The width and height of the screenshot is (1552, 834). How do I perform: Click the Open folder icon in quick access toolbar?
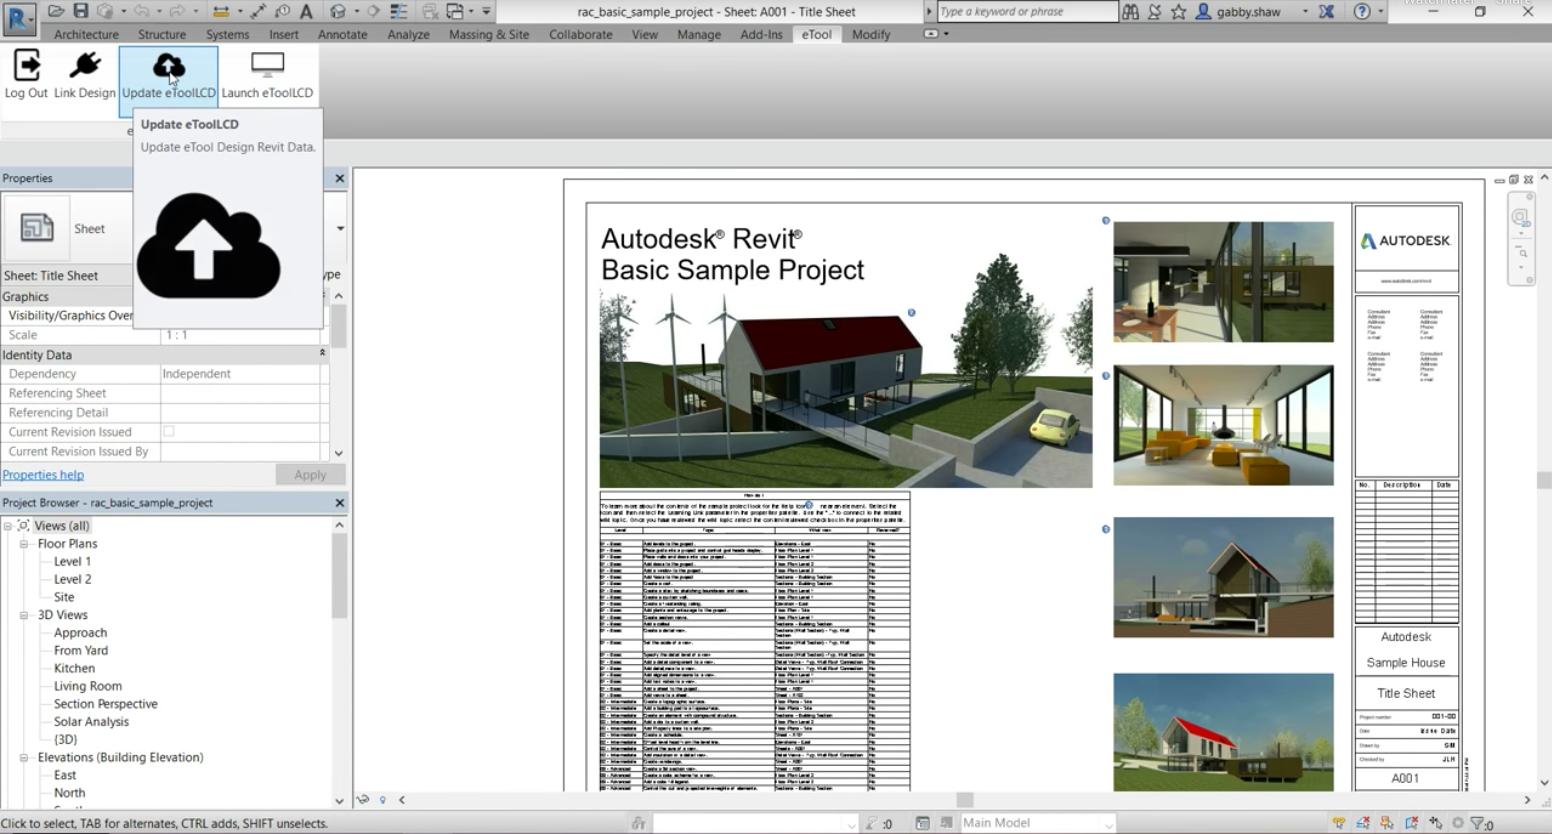[56, 11]
